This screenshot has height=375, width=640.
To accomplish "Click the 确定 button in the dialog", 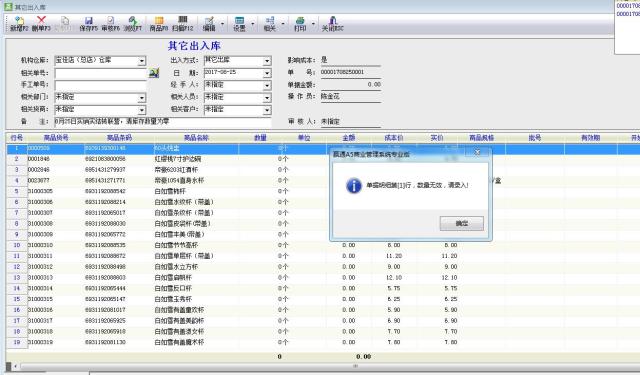I will (x=462, y=224).
